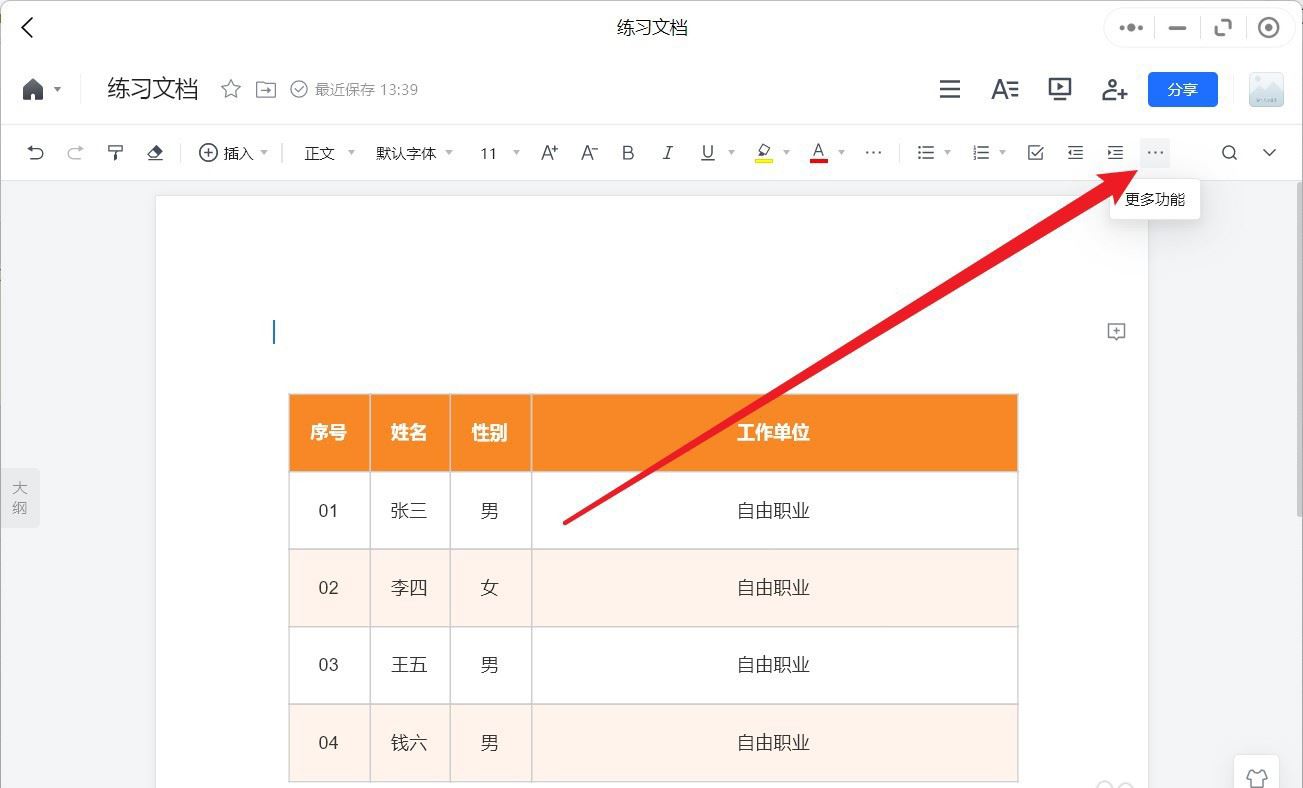Click the eraser clear-format icon

(x=155, y=153)
